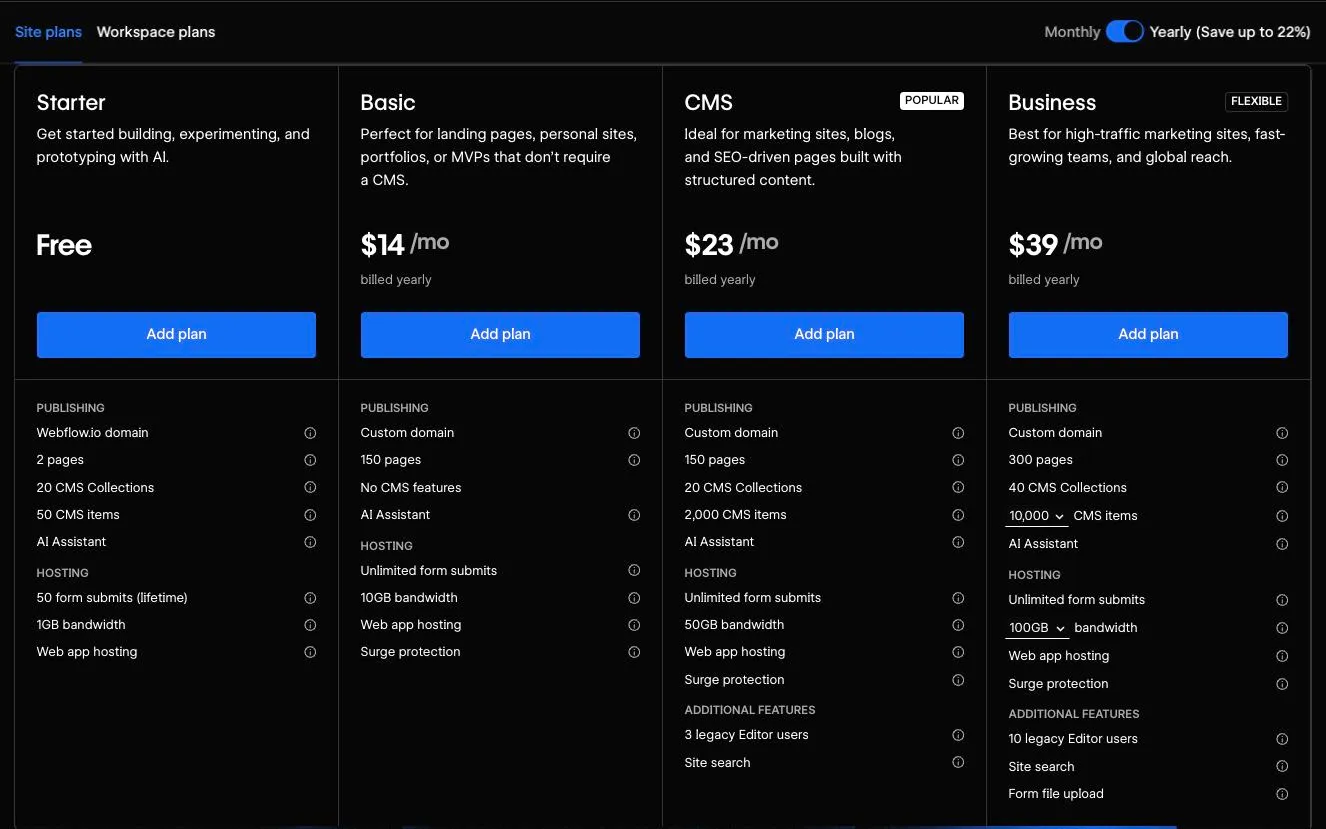Add the CMS plan at $23/mo
The image size is (1326, 829).
824,334
